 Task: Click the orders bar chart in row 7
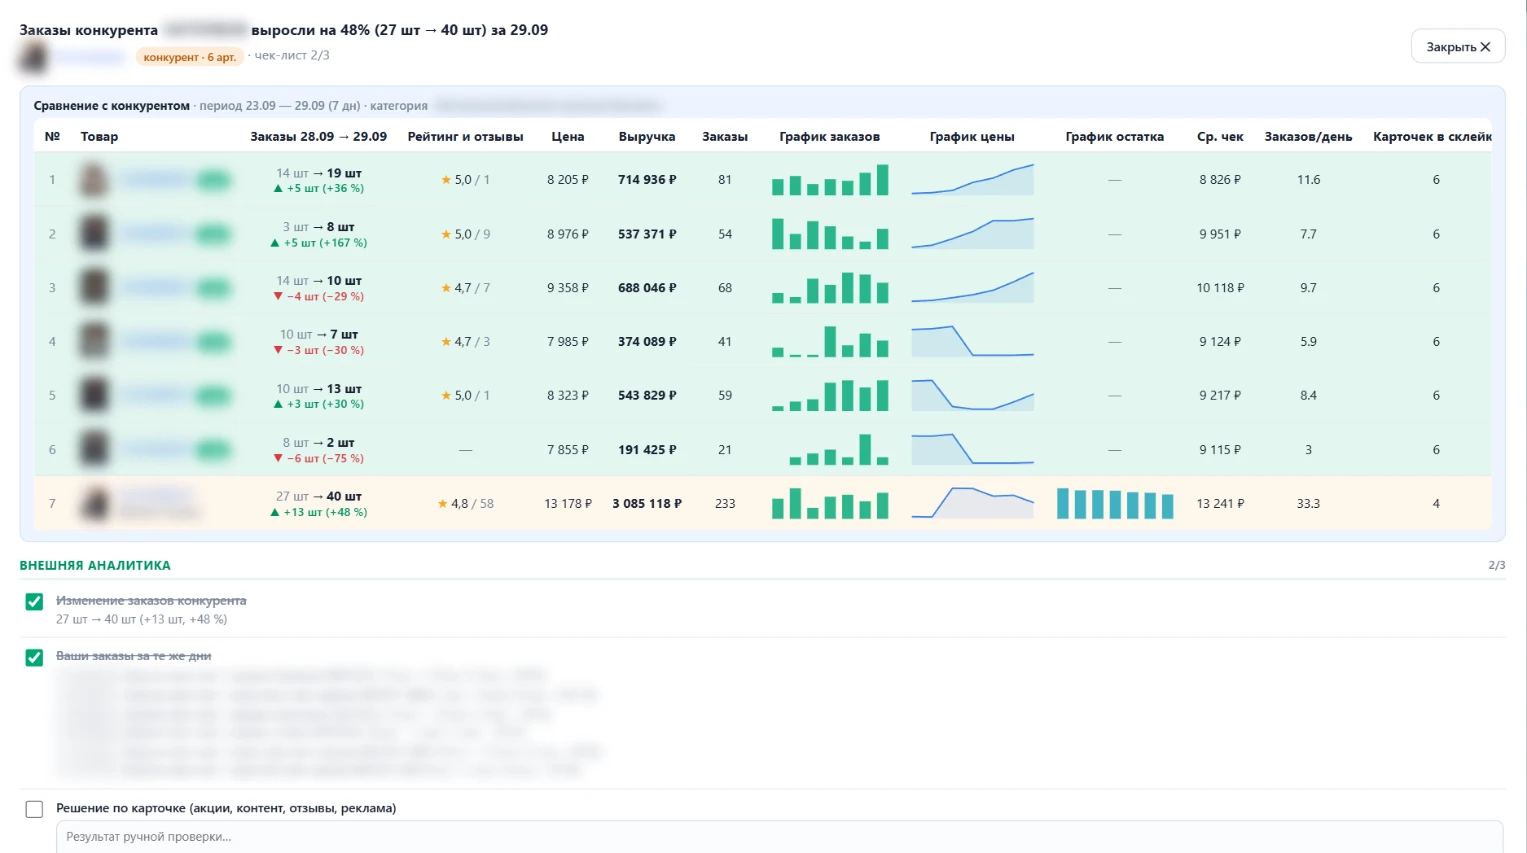pyautogui.click(x=830, y=504)
